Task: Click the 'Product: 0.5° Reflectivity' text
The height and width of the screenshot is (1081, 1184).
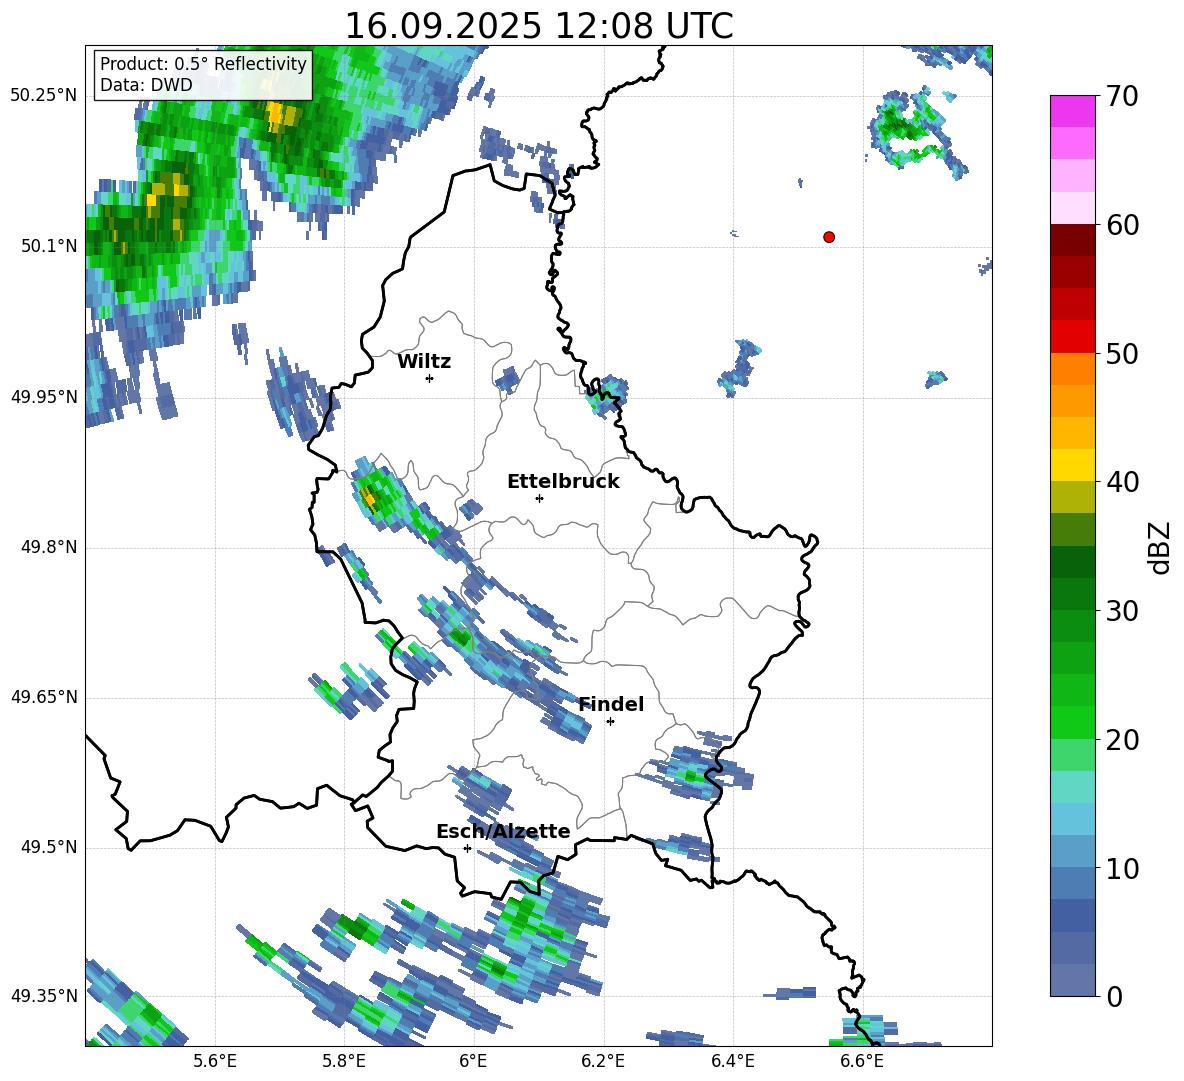Action: tap(203, 63)
